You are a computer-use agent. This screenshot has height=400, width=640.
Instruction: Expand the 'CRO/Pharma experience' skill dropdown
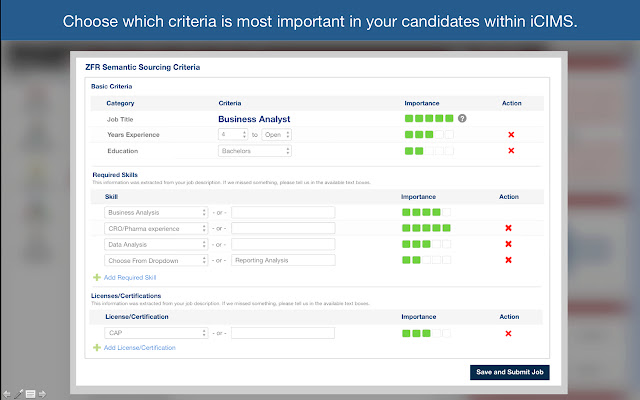[x=156, y=228]
